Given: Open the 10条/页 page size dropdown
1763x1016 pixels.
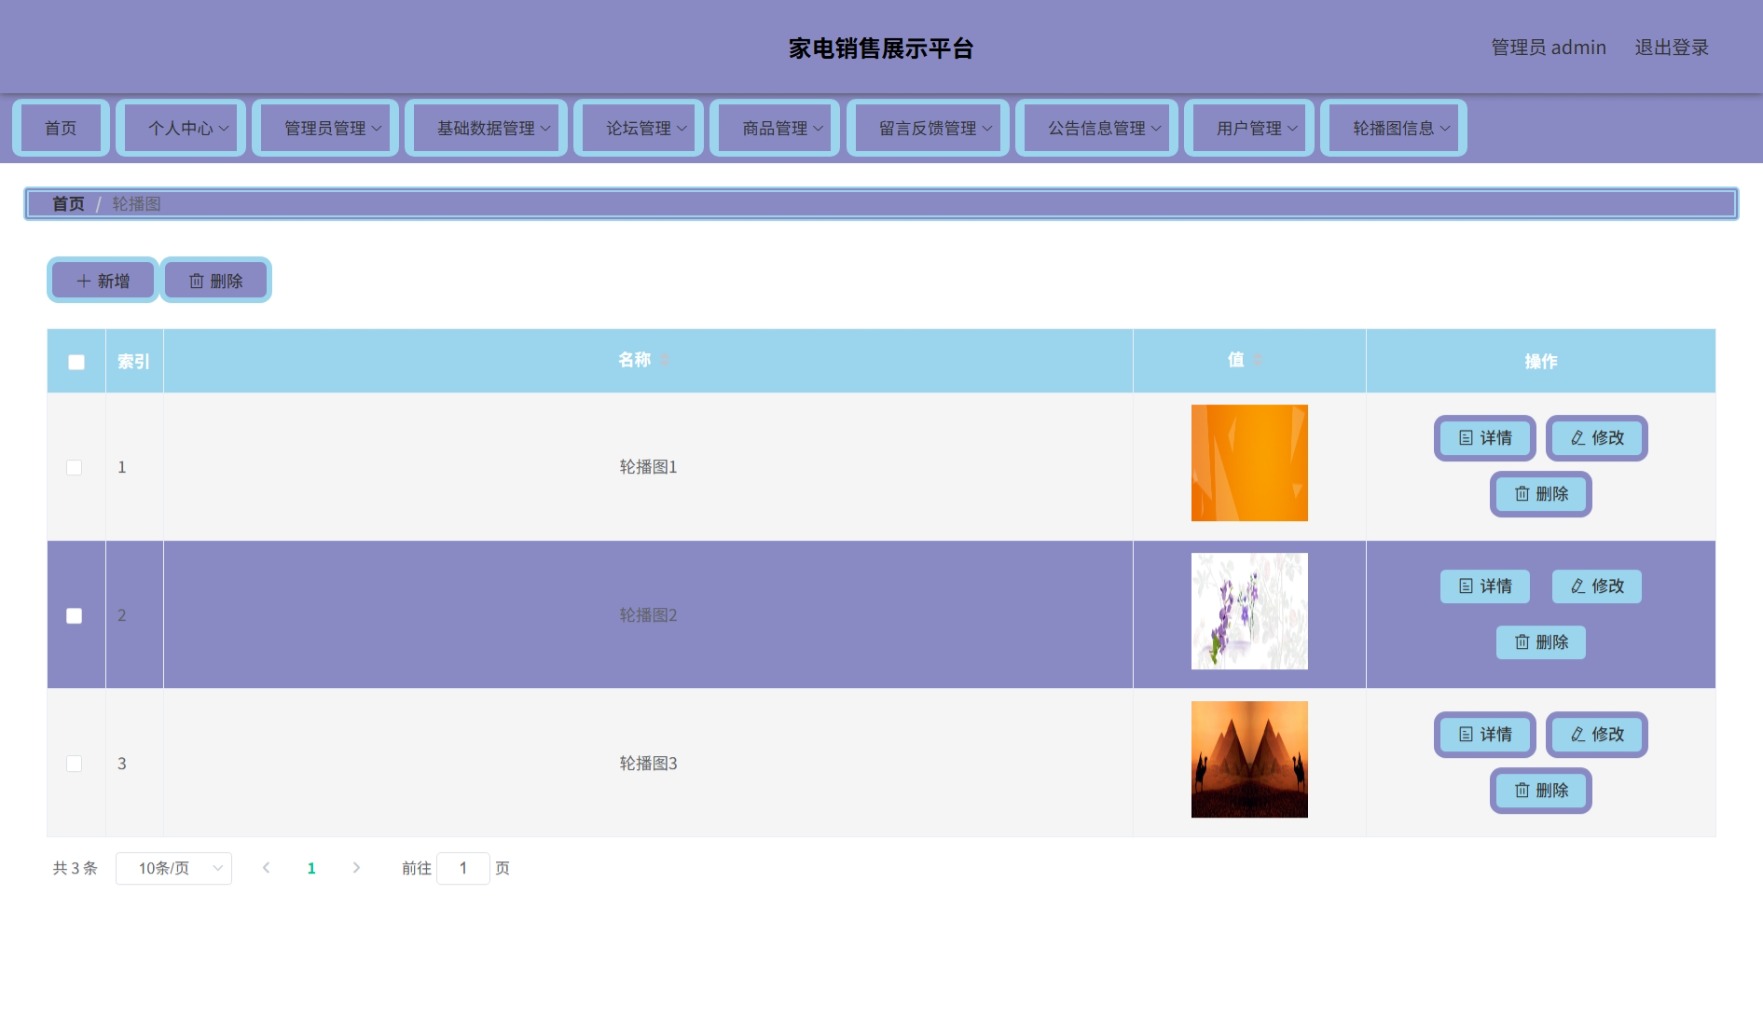Looking at the screenshot, I should (174, 868).
